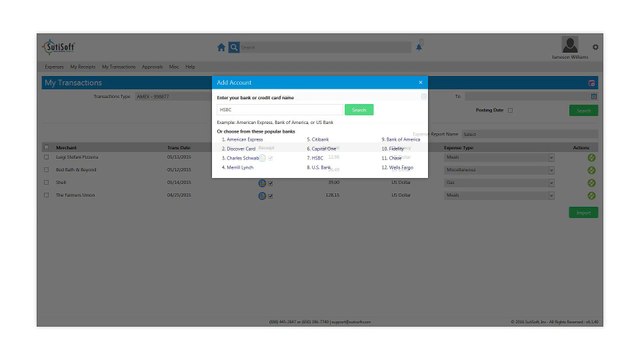640x360 pixels.
Task: Click the icon in My Transactions title bar
Action: pos(591,83)
